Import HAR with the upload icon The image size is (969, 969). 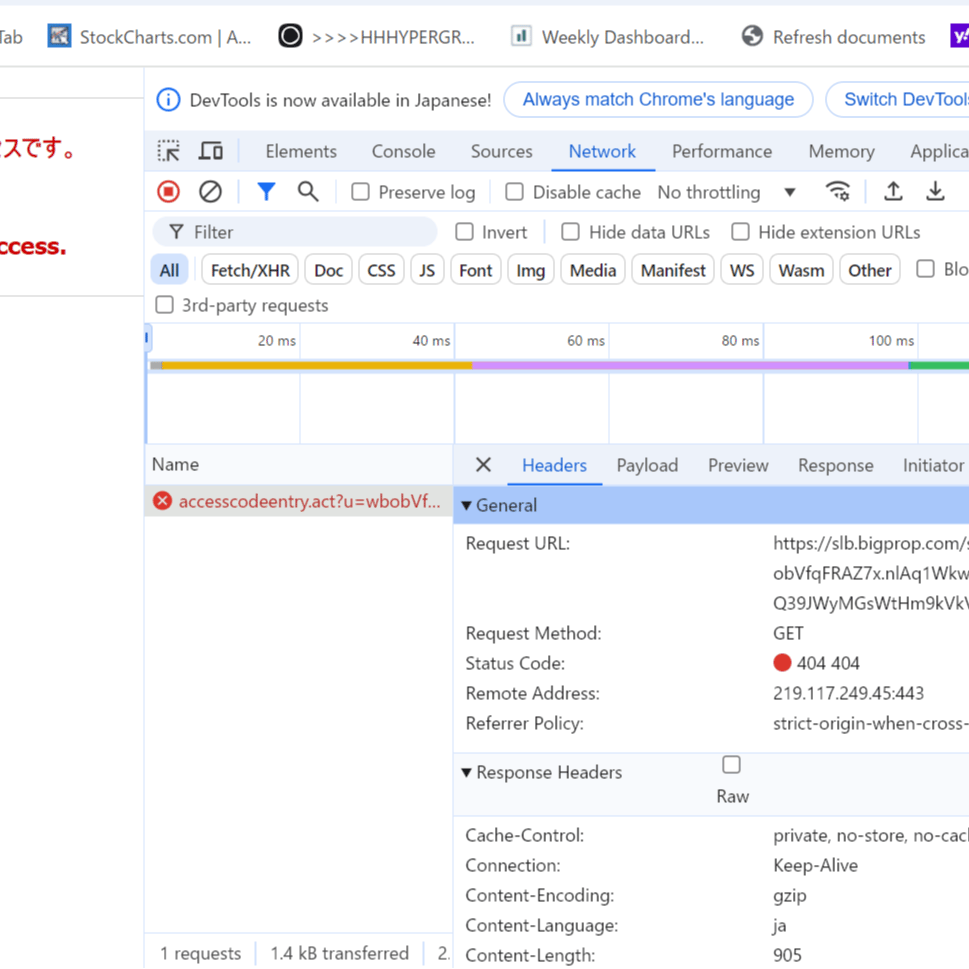click(893, 190)
